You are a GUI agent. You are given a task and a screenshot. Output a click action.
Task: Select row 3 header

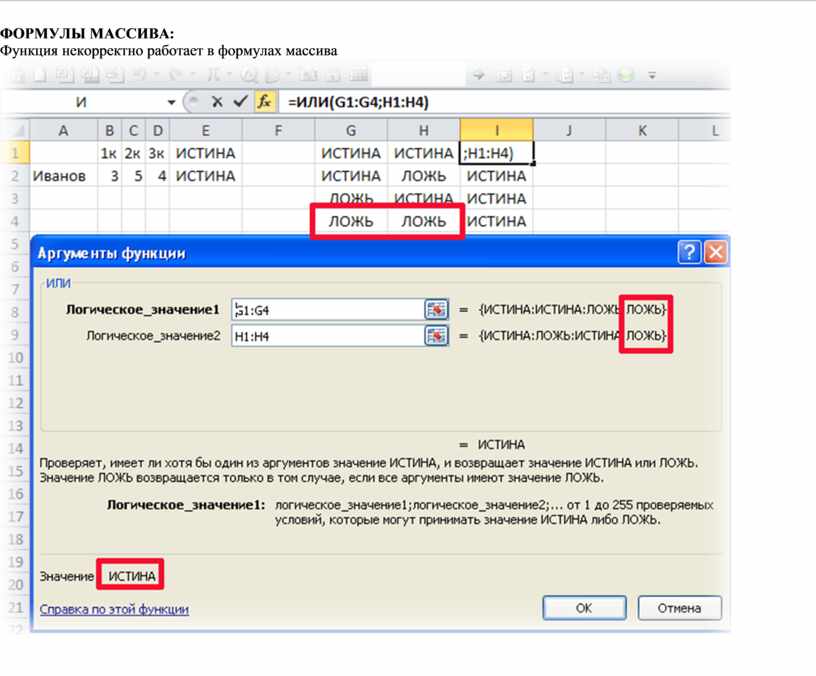click(15, 199)
